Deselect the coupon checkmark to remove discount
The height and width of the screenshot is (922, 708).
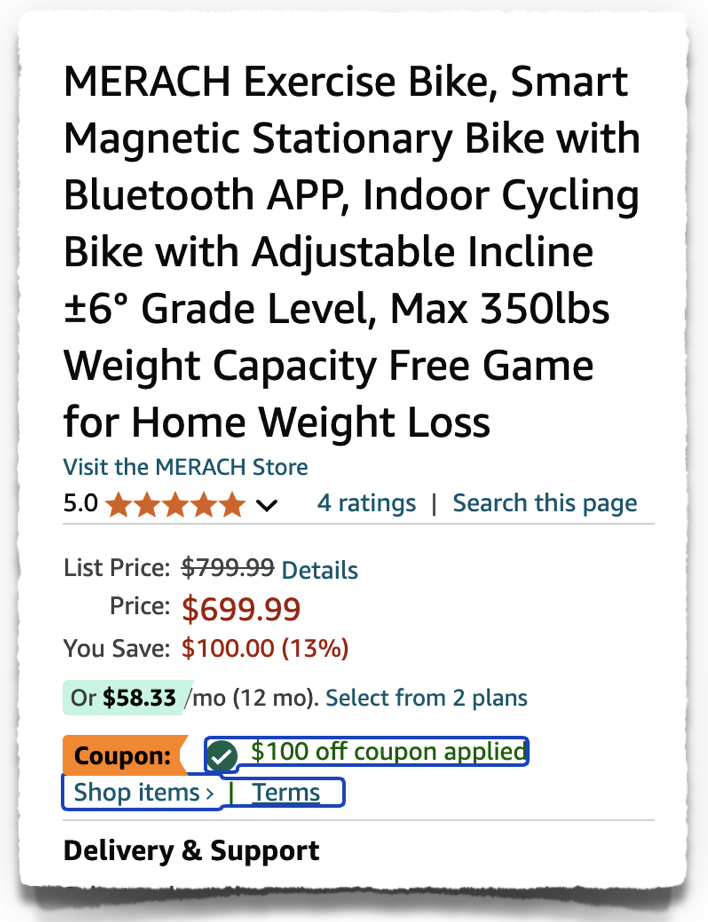click(220, 755)
